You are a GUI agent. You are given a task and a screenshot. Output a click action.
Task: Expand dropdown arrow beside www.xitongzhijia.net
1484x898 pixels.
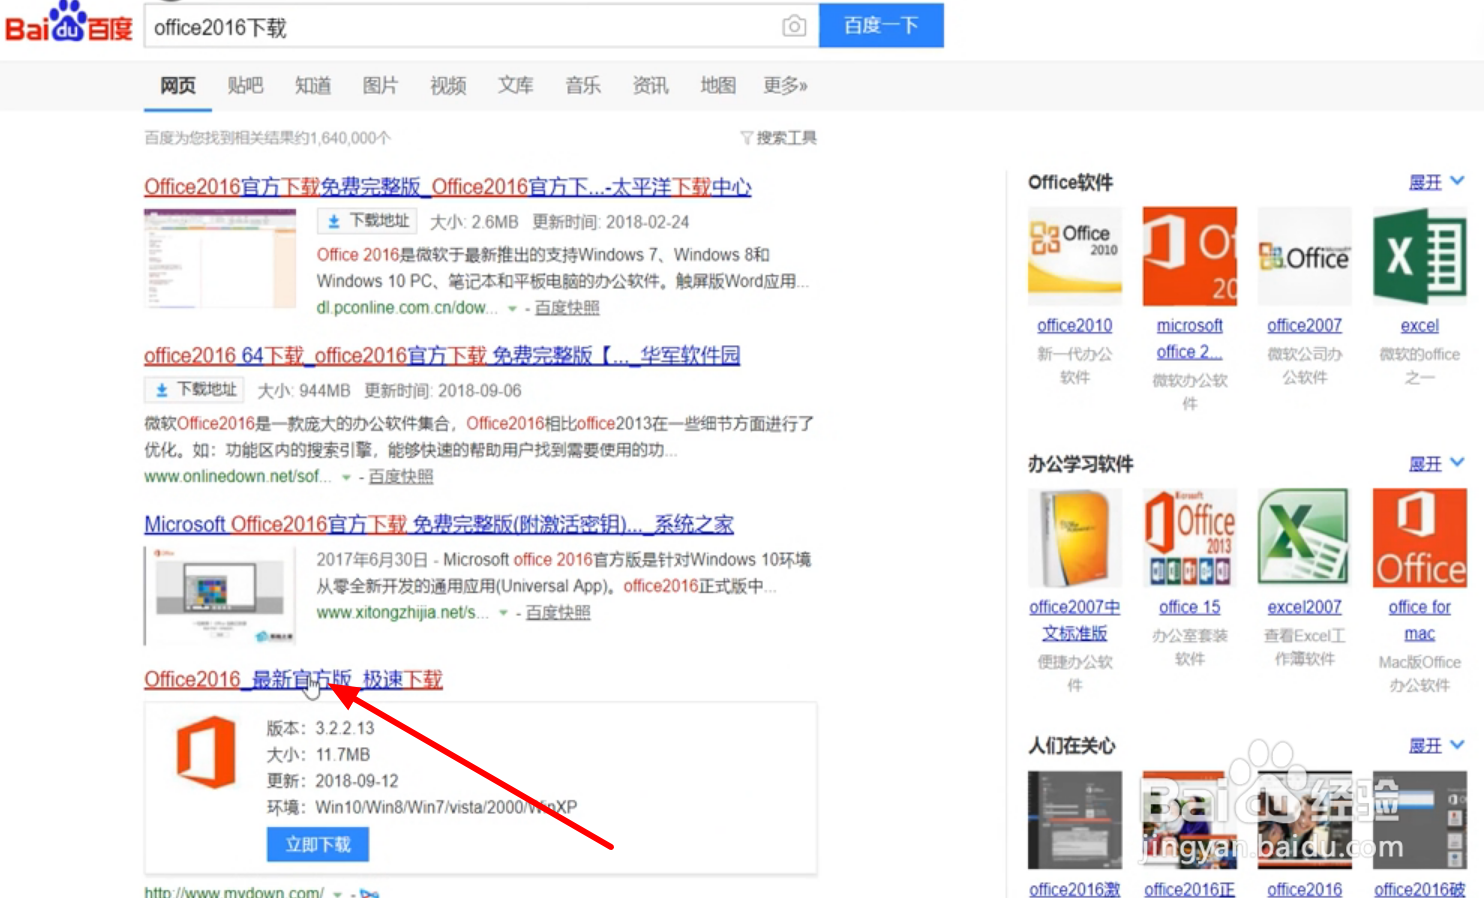point(503,613)
